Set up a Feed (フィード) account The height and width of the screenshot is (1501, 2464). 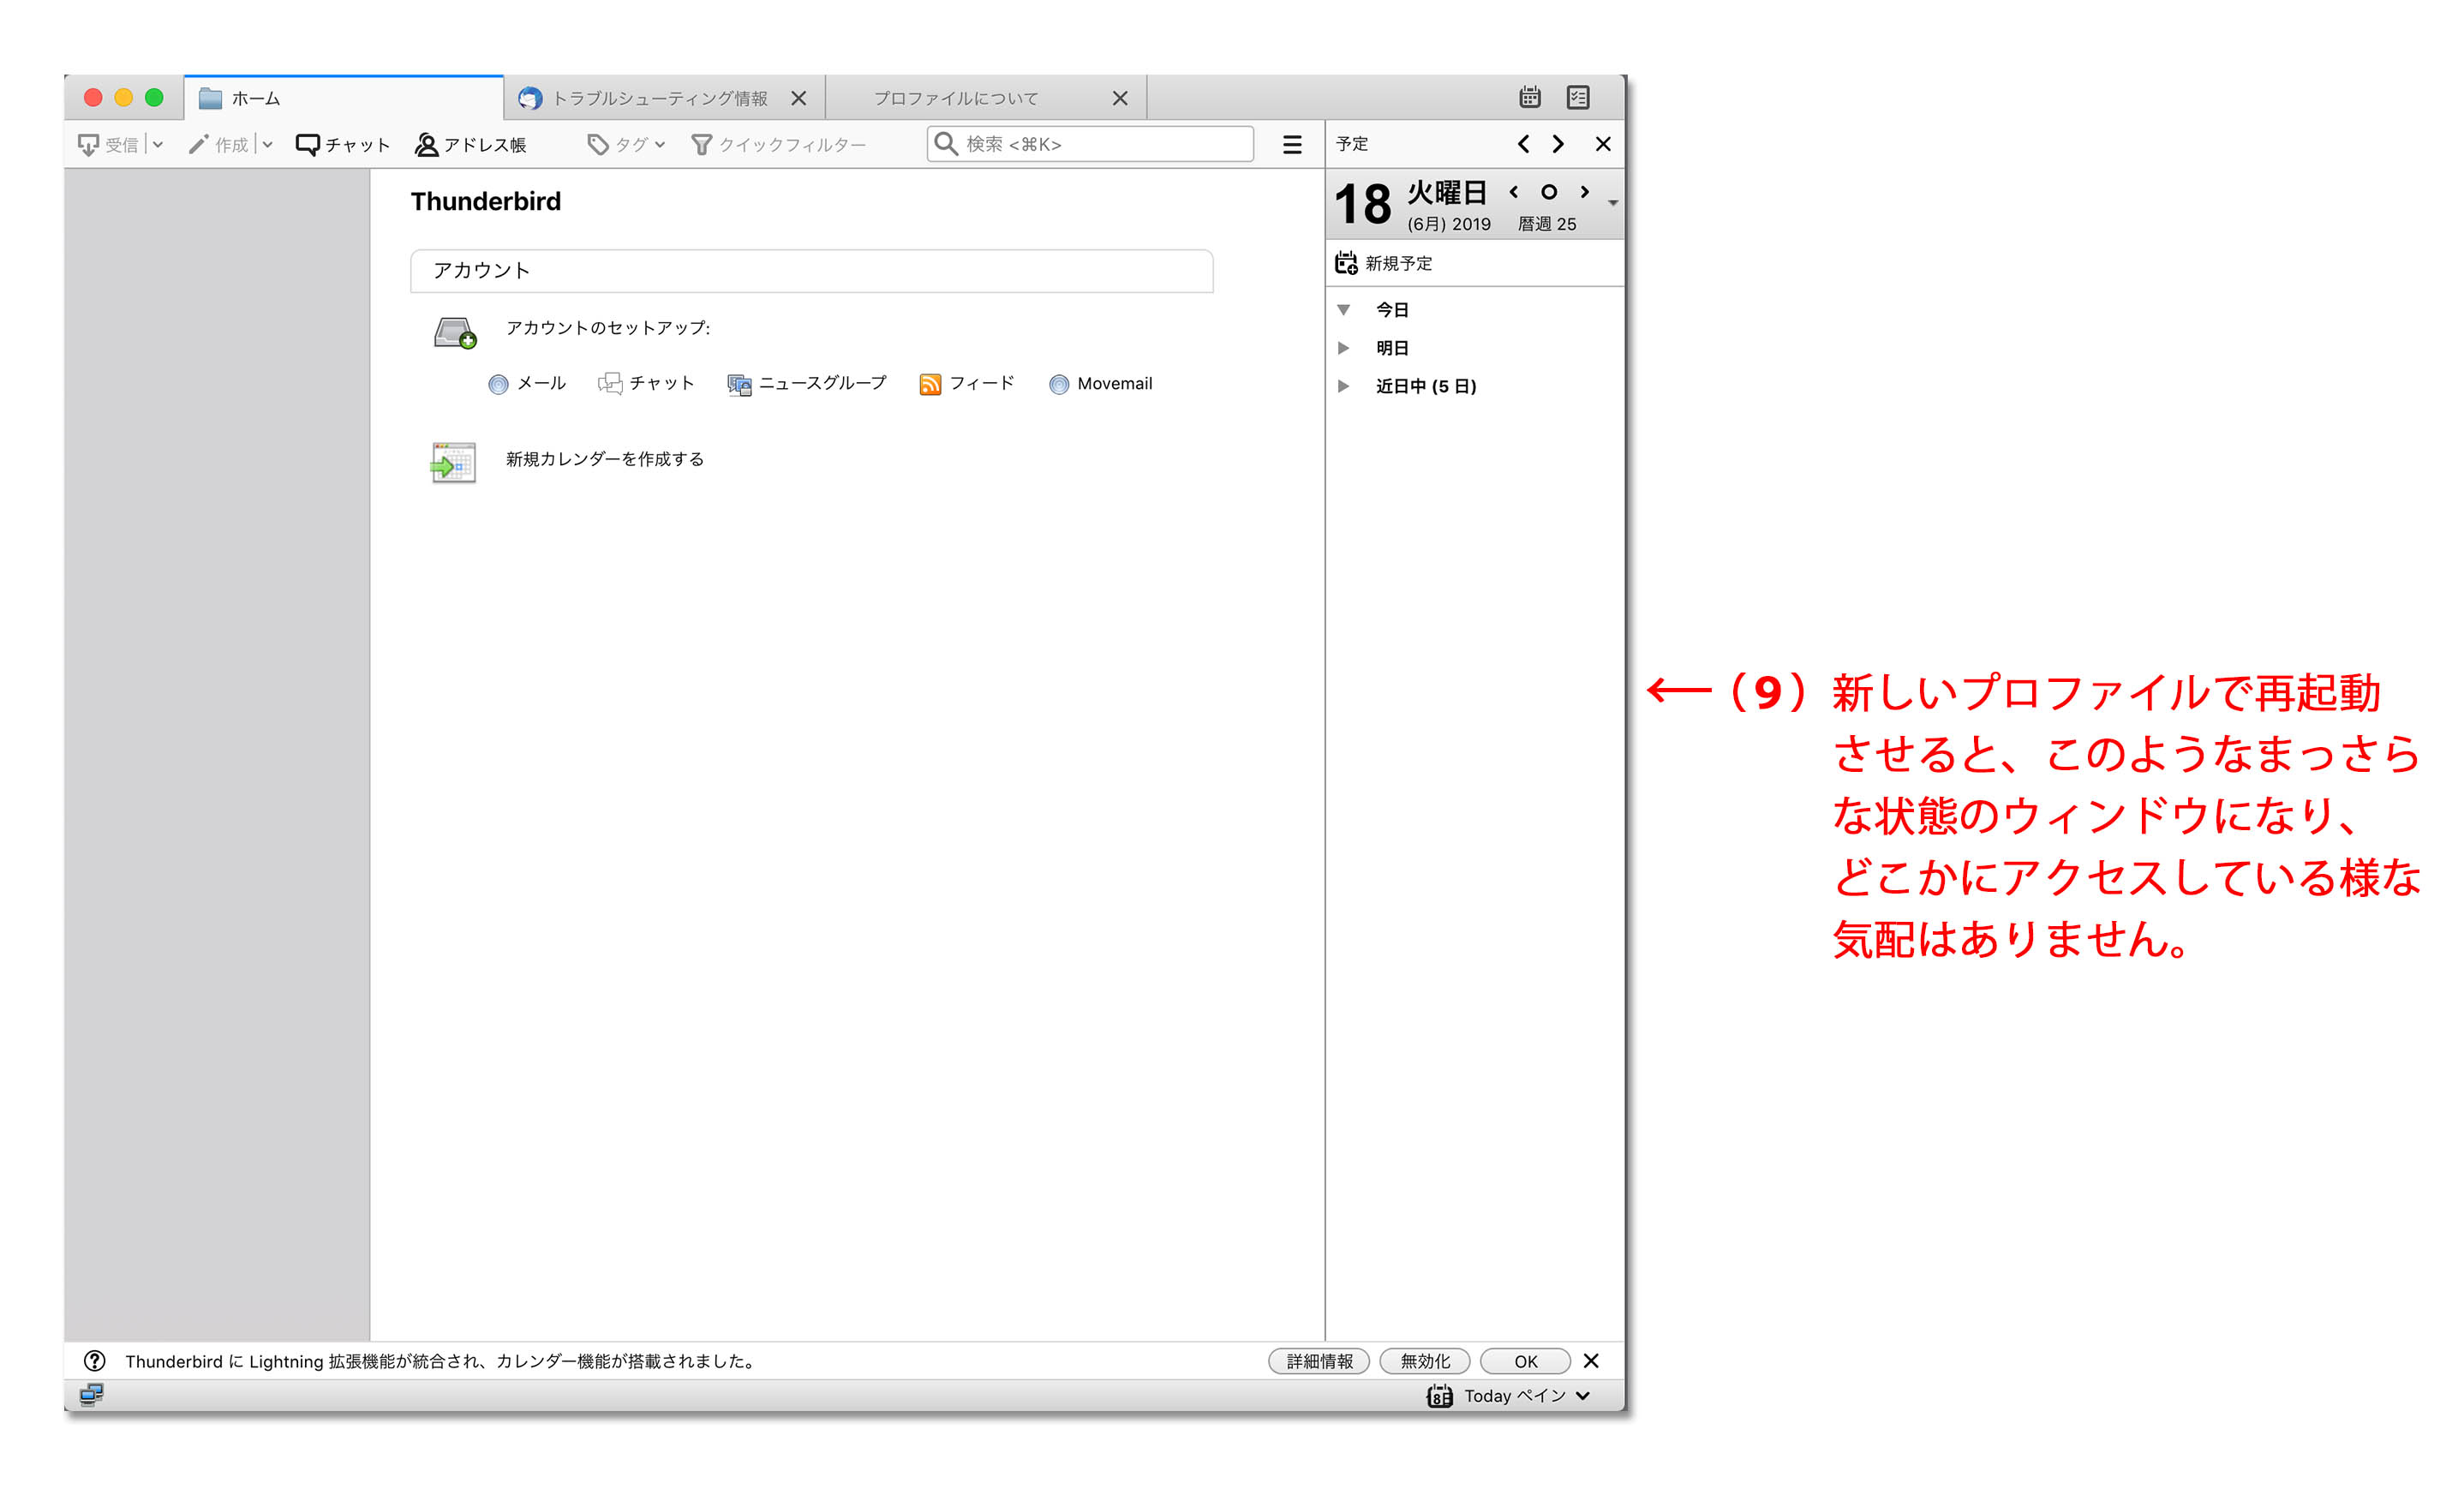pos(966,384)
